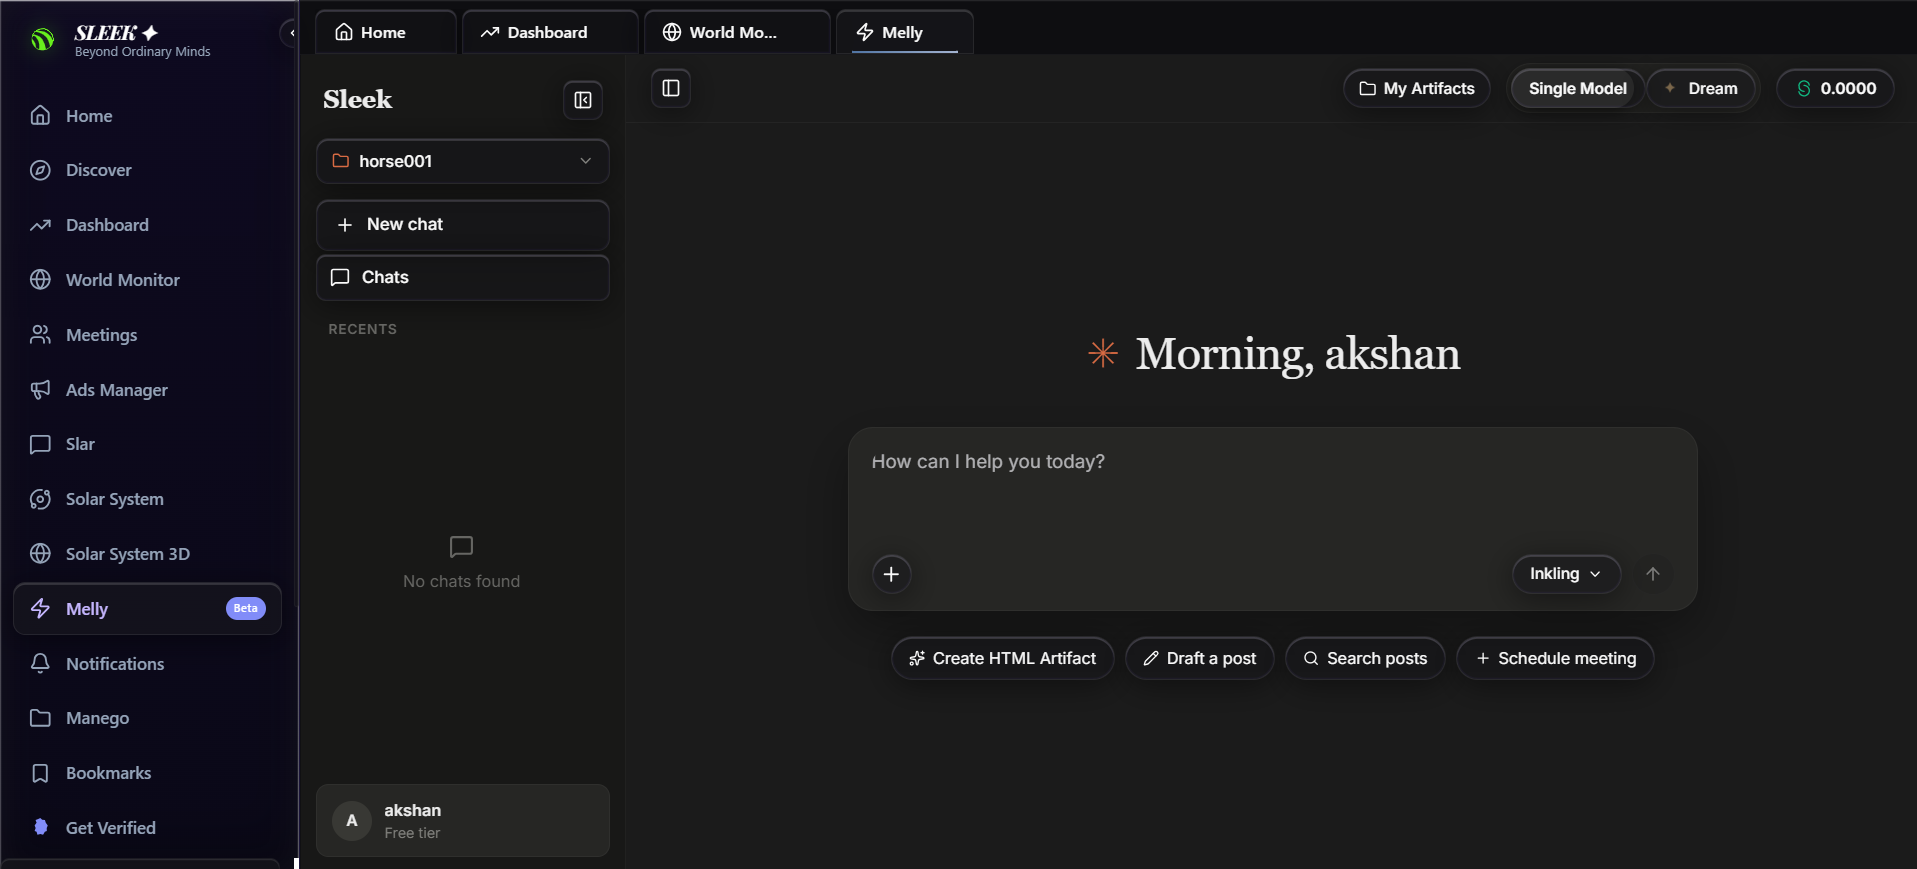Image resolution: width=1917 pixels, height=869 pixels.
Task: Switch to the Dashboard tab
Action: 549,32
